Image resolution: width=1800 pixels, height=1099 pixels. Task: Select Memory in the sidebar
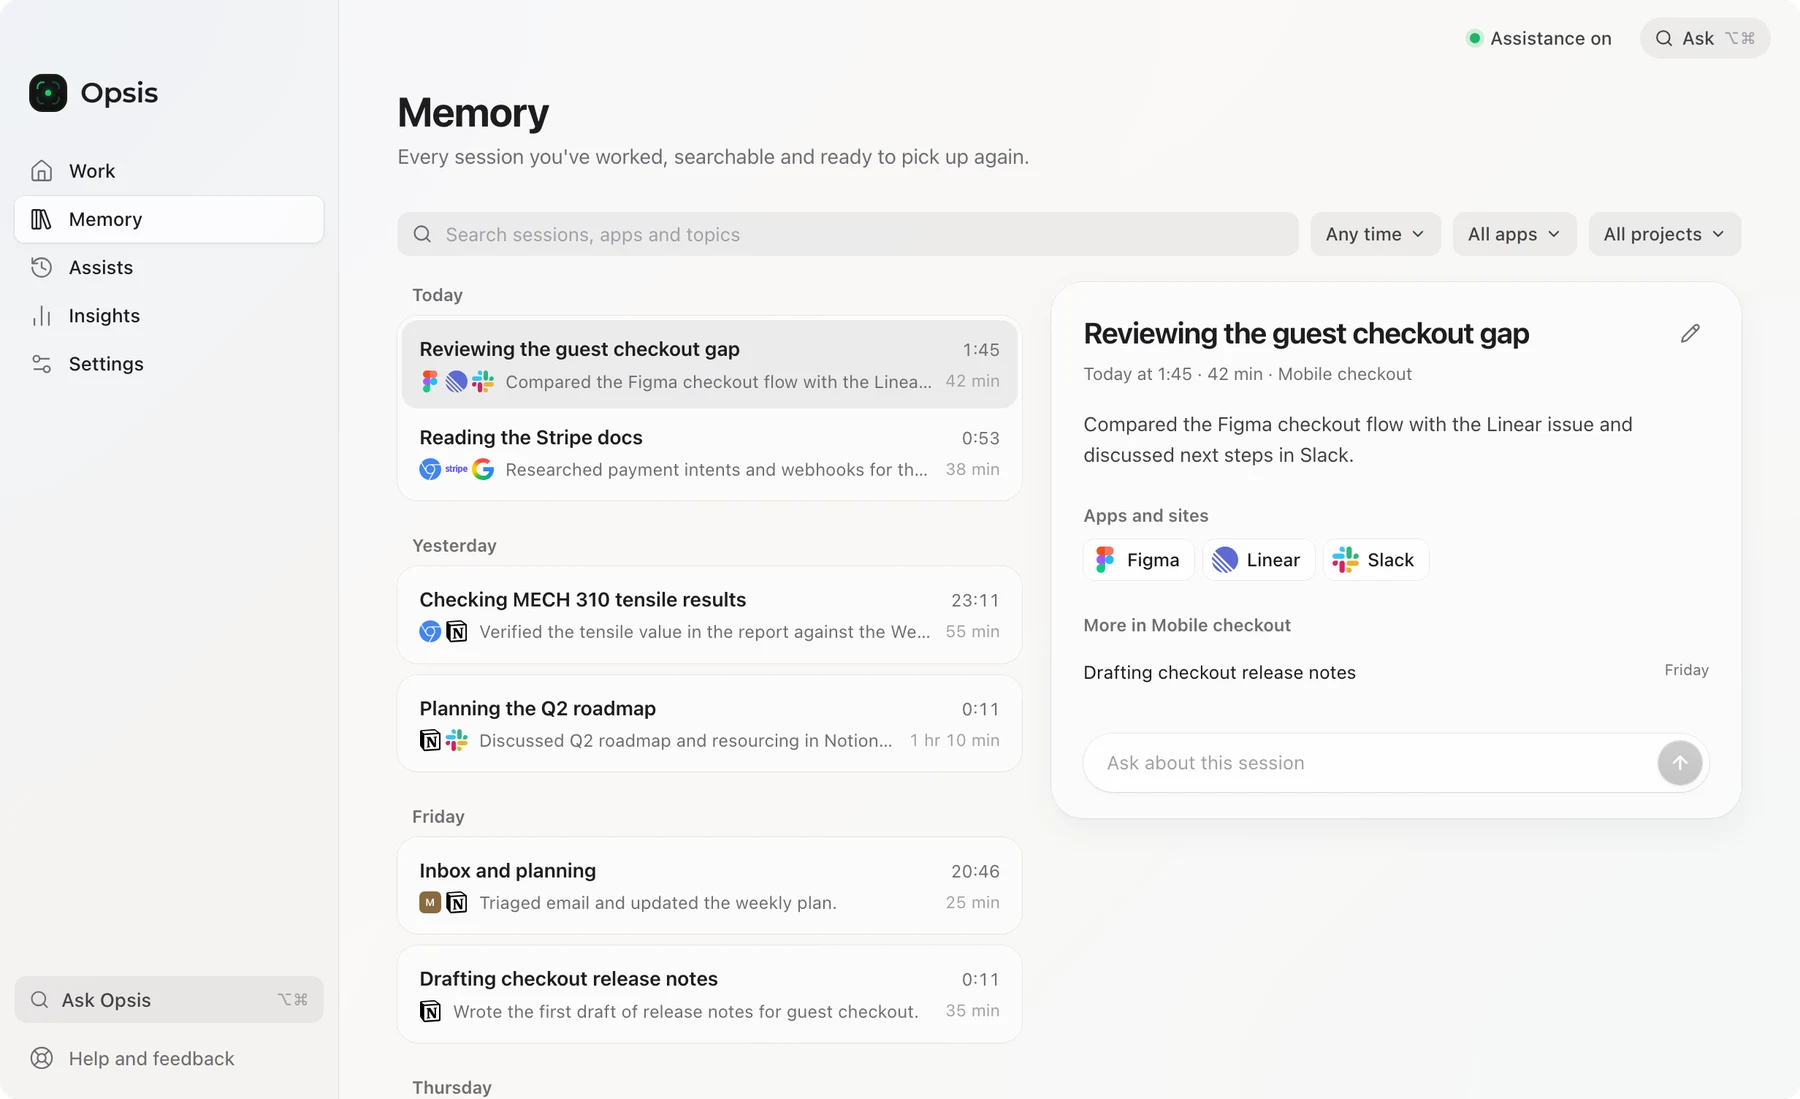(x=169, y=219)
